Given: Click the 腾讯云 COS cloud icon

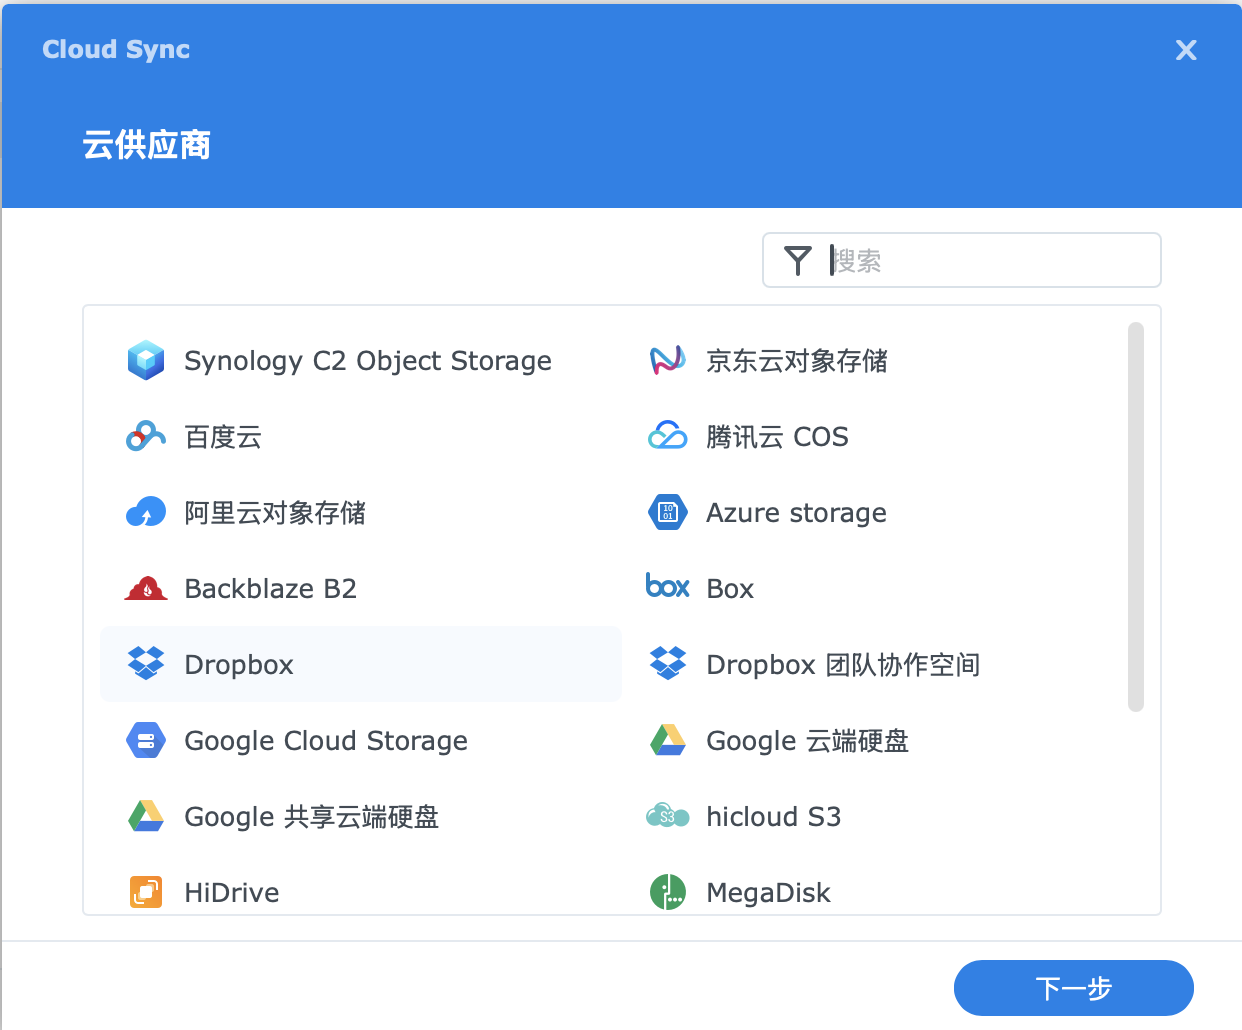Looking at the screenshot, I should tap(668, 436).
